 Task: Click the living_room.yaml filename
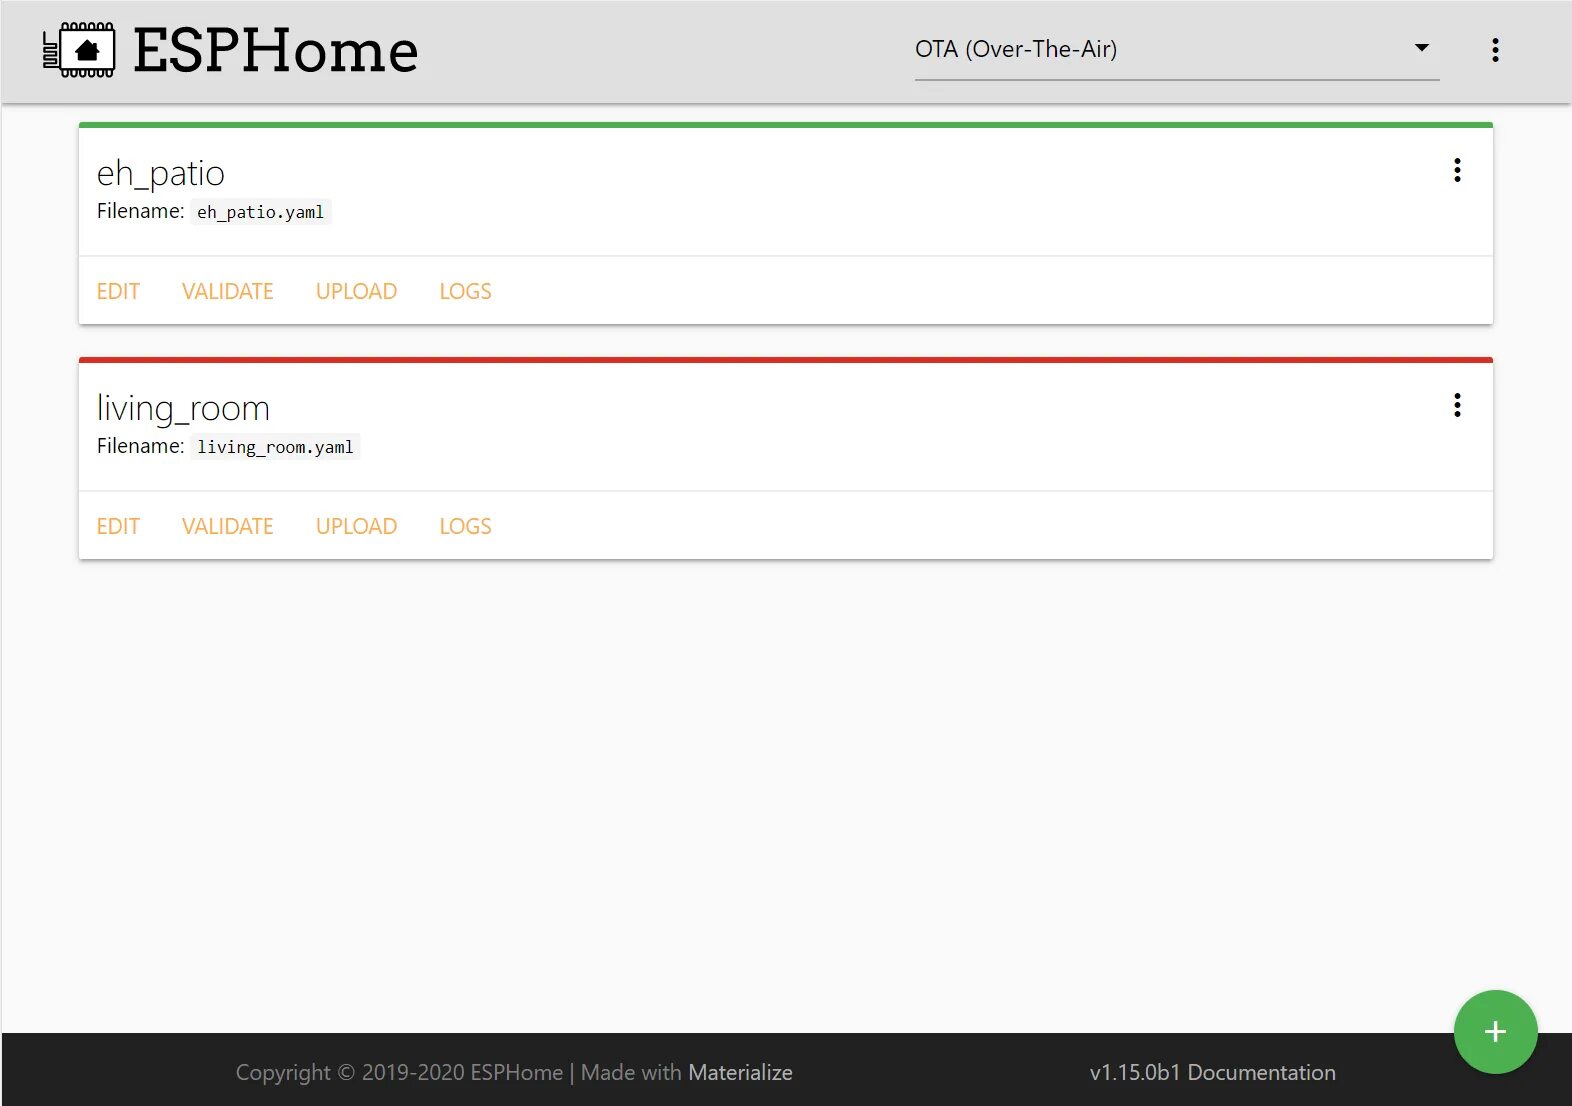pyautogui.click(x=275, y=447)
